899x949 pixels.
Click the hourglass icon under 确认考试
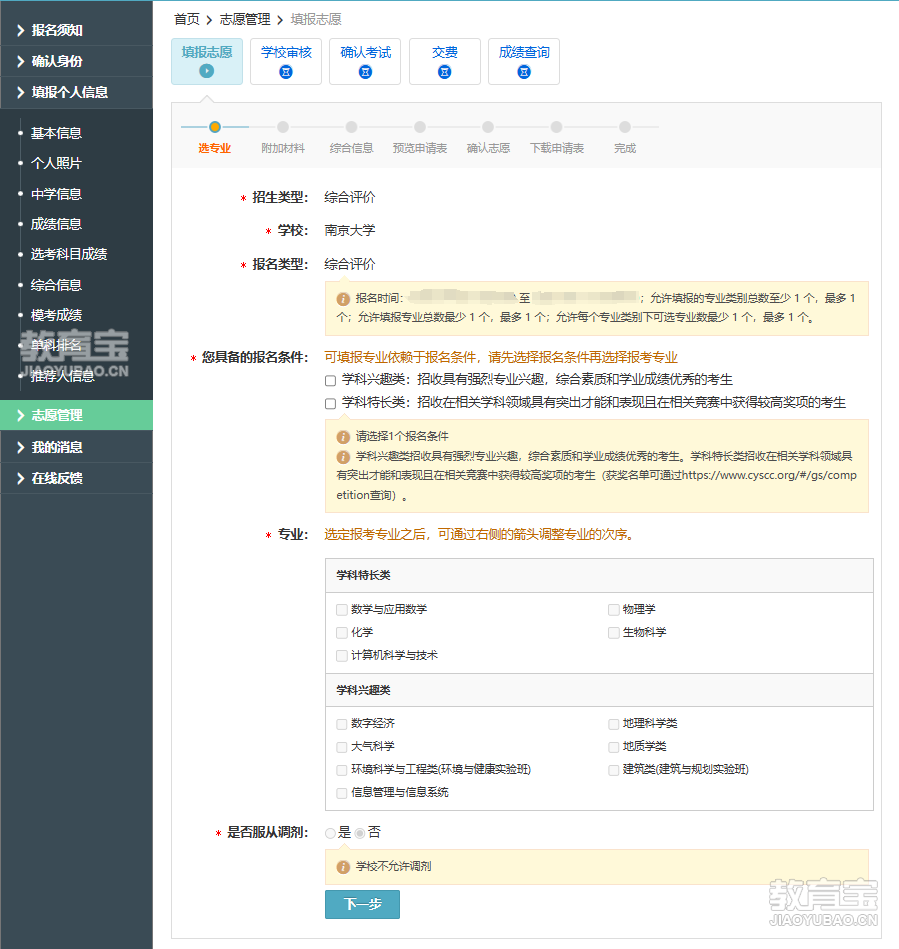click(x=365, y=72)
